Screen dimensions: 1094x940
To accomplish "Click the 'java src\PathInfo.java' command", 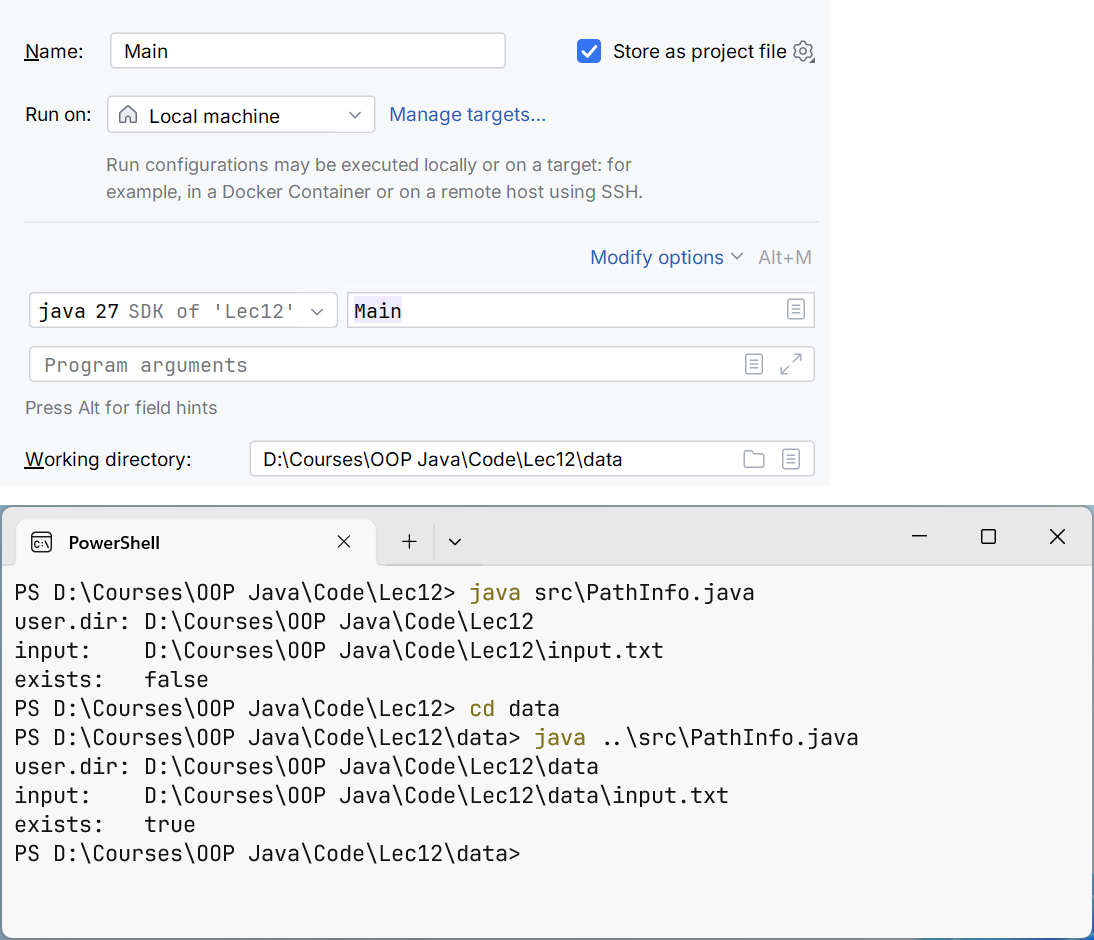I will [x=612, y=592].
